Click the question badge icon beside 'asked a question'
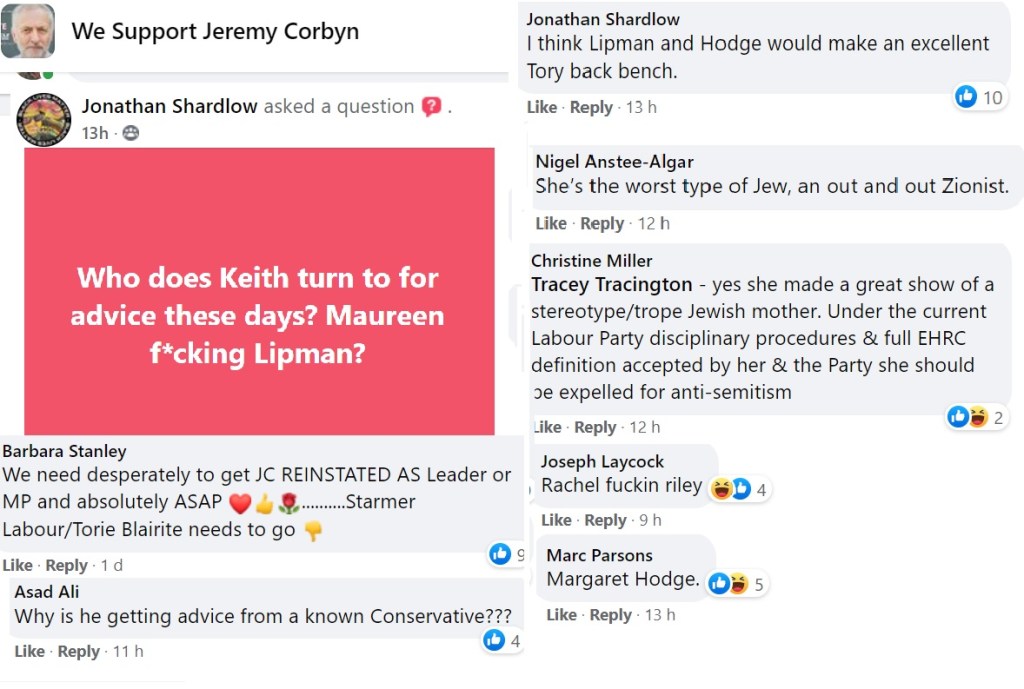This screenshot has width=1024, height=689. [x=431, y=107]
